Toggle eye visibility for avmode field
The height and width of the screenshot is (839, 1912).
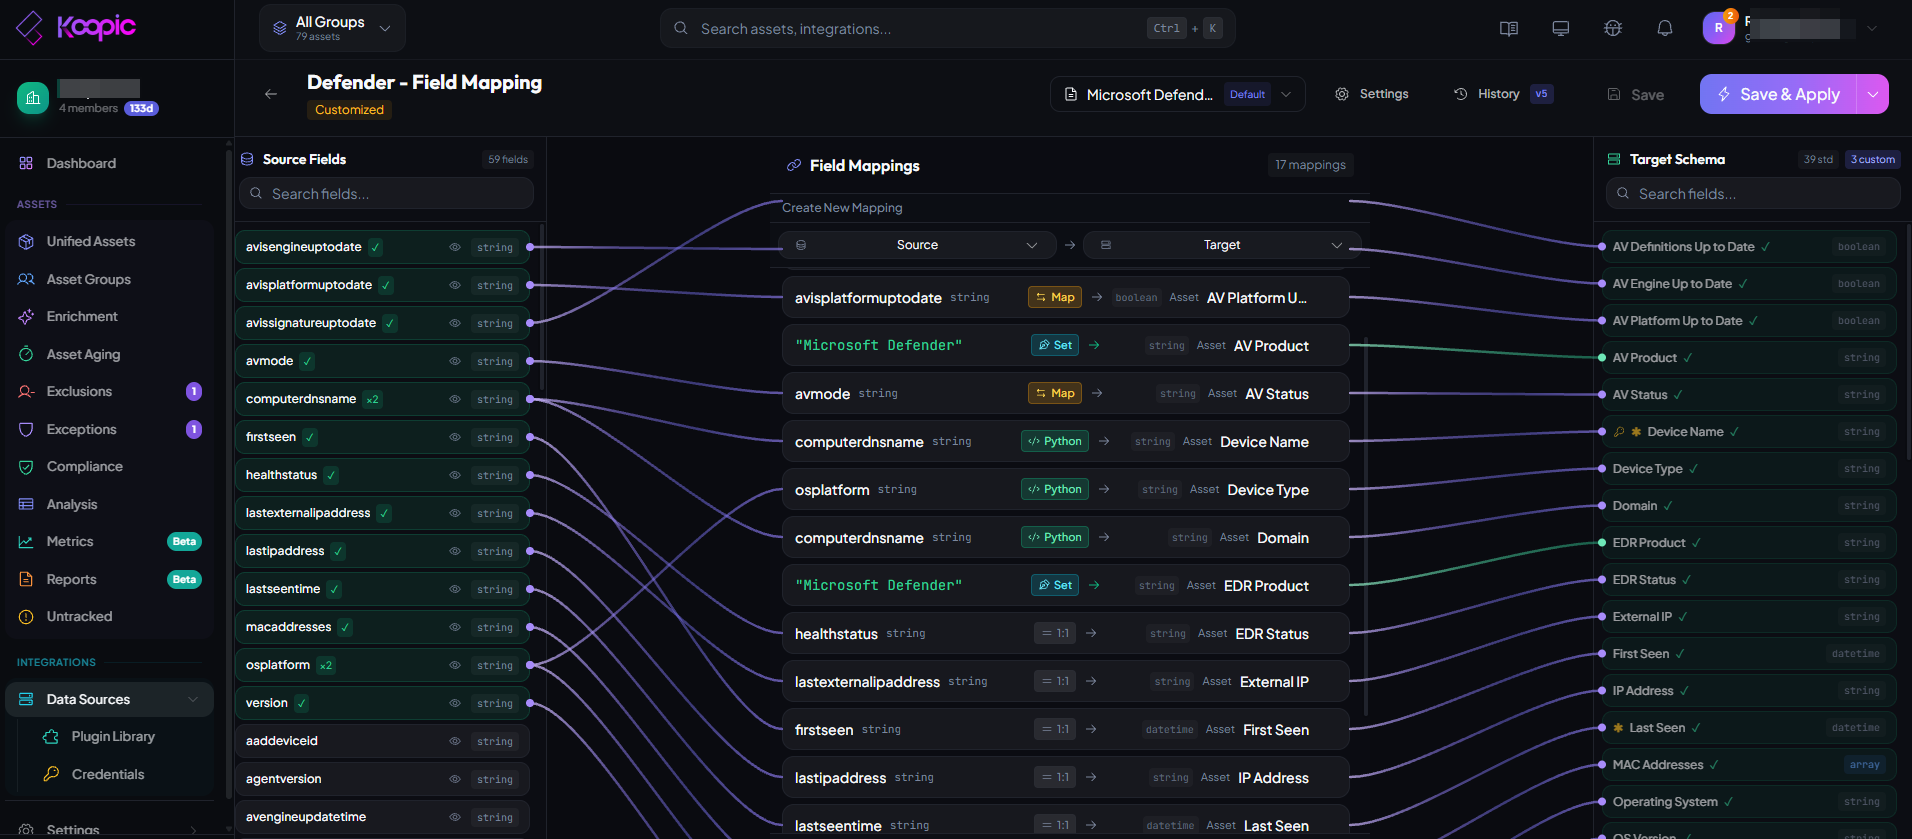click(x=455, y=361)
